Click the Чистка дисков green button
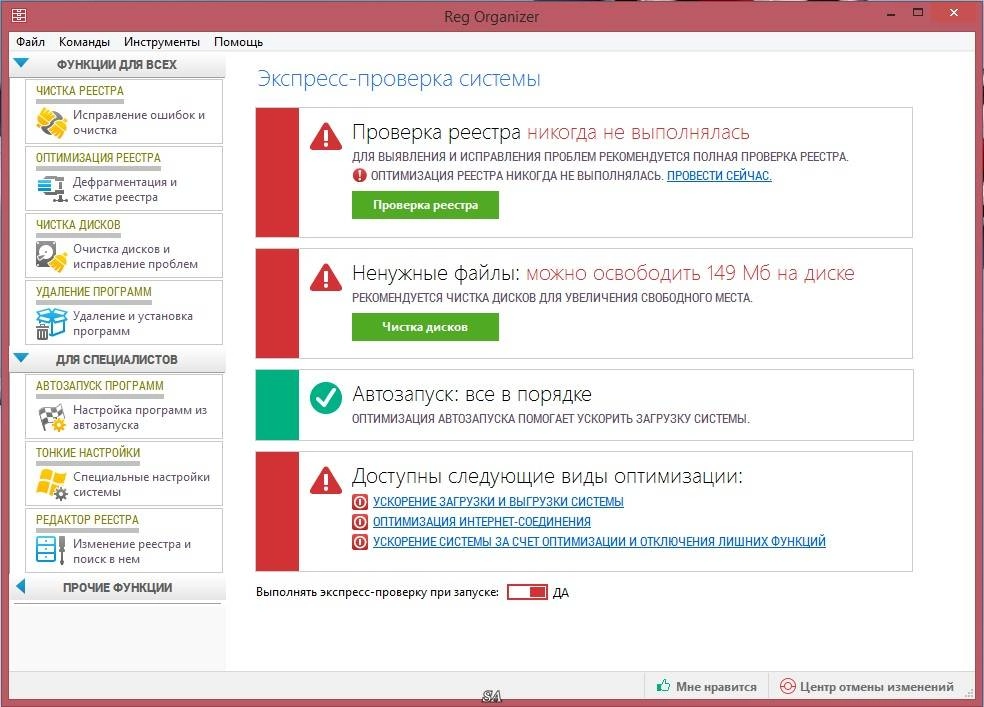 pyautogui.click(x=425, y=327)
